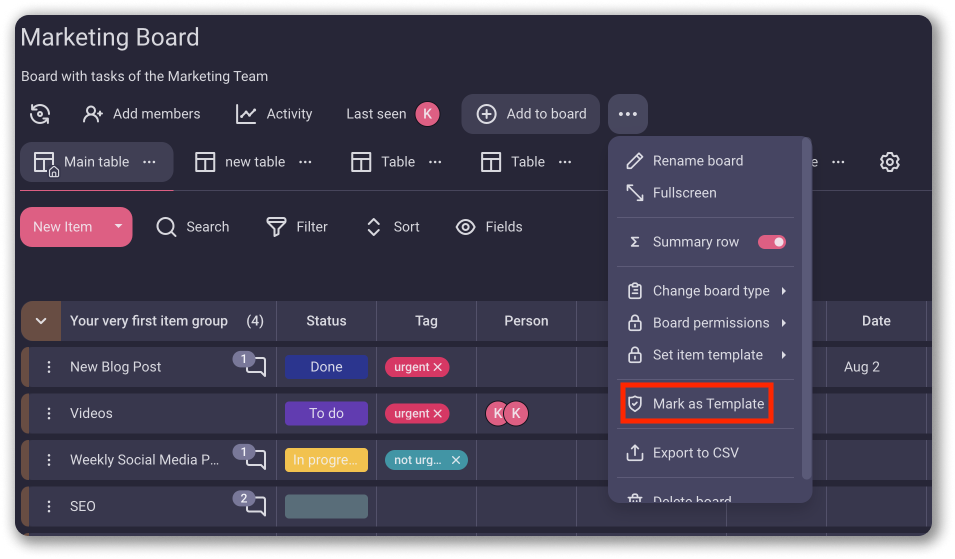955x559 pixels.
Task: Click the three-dot board options button
Action: [x=627, y=114]
